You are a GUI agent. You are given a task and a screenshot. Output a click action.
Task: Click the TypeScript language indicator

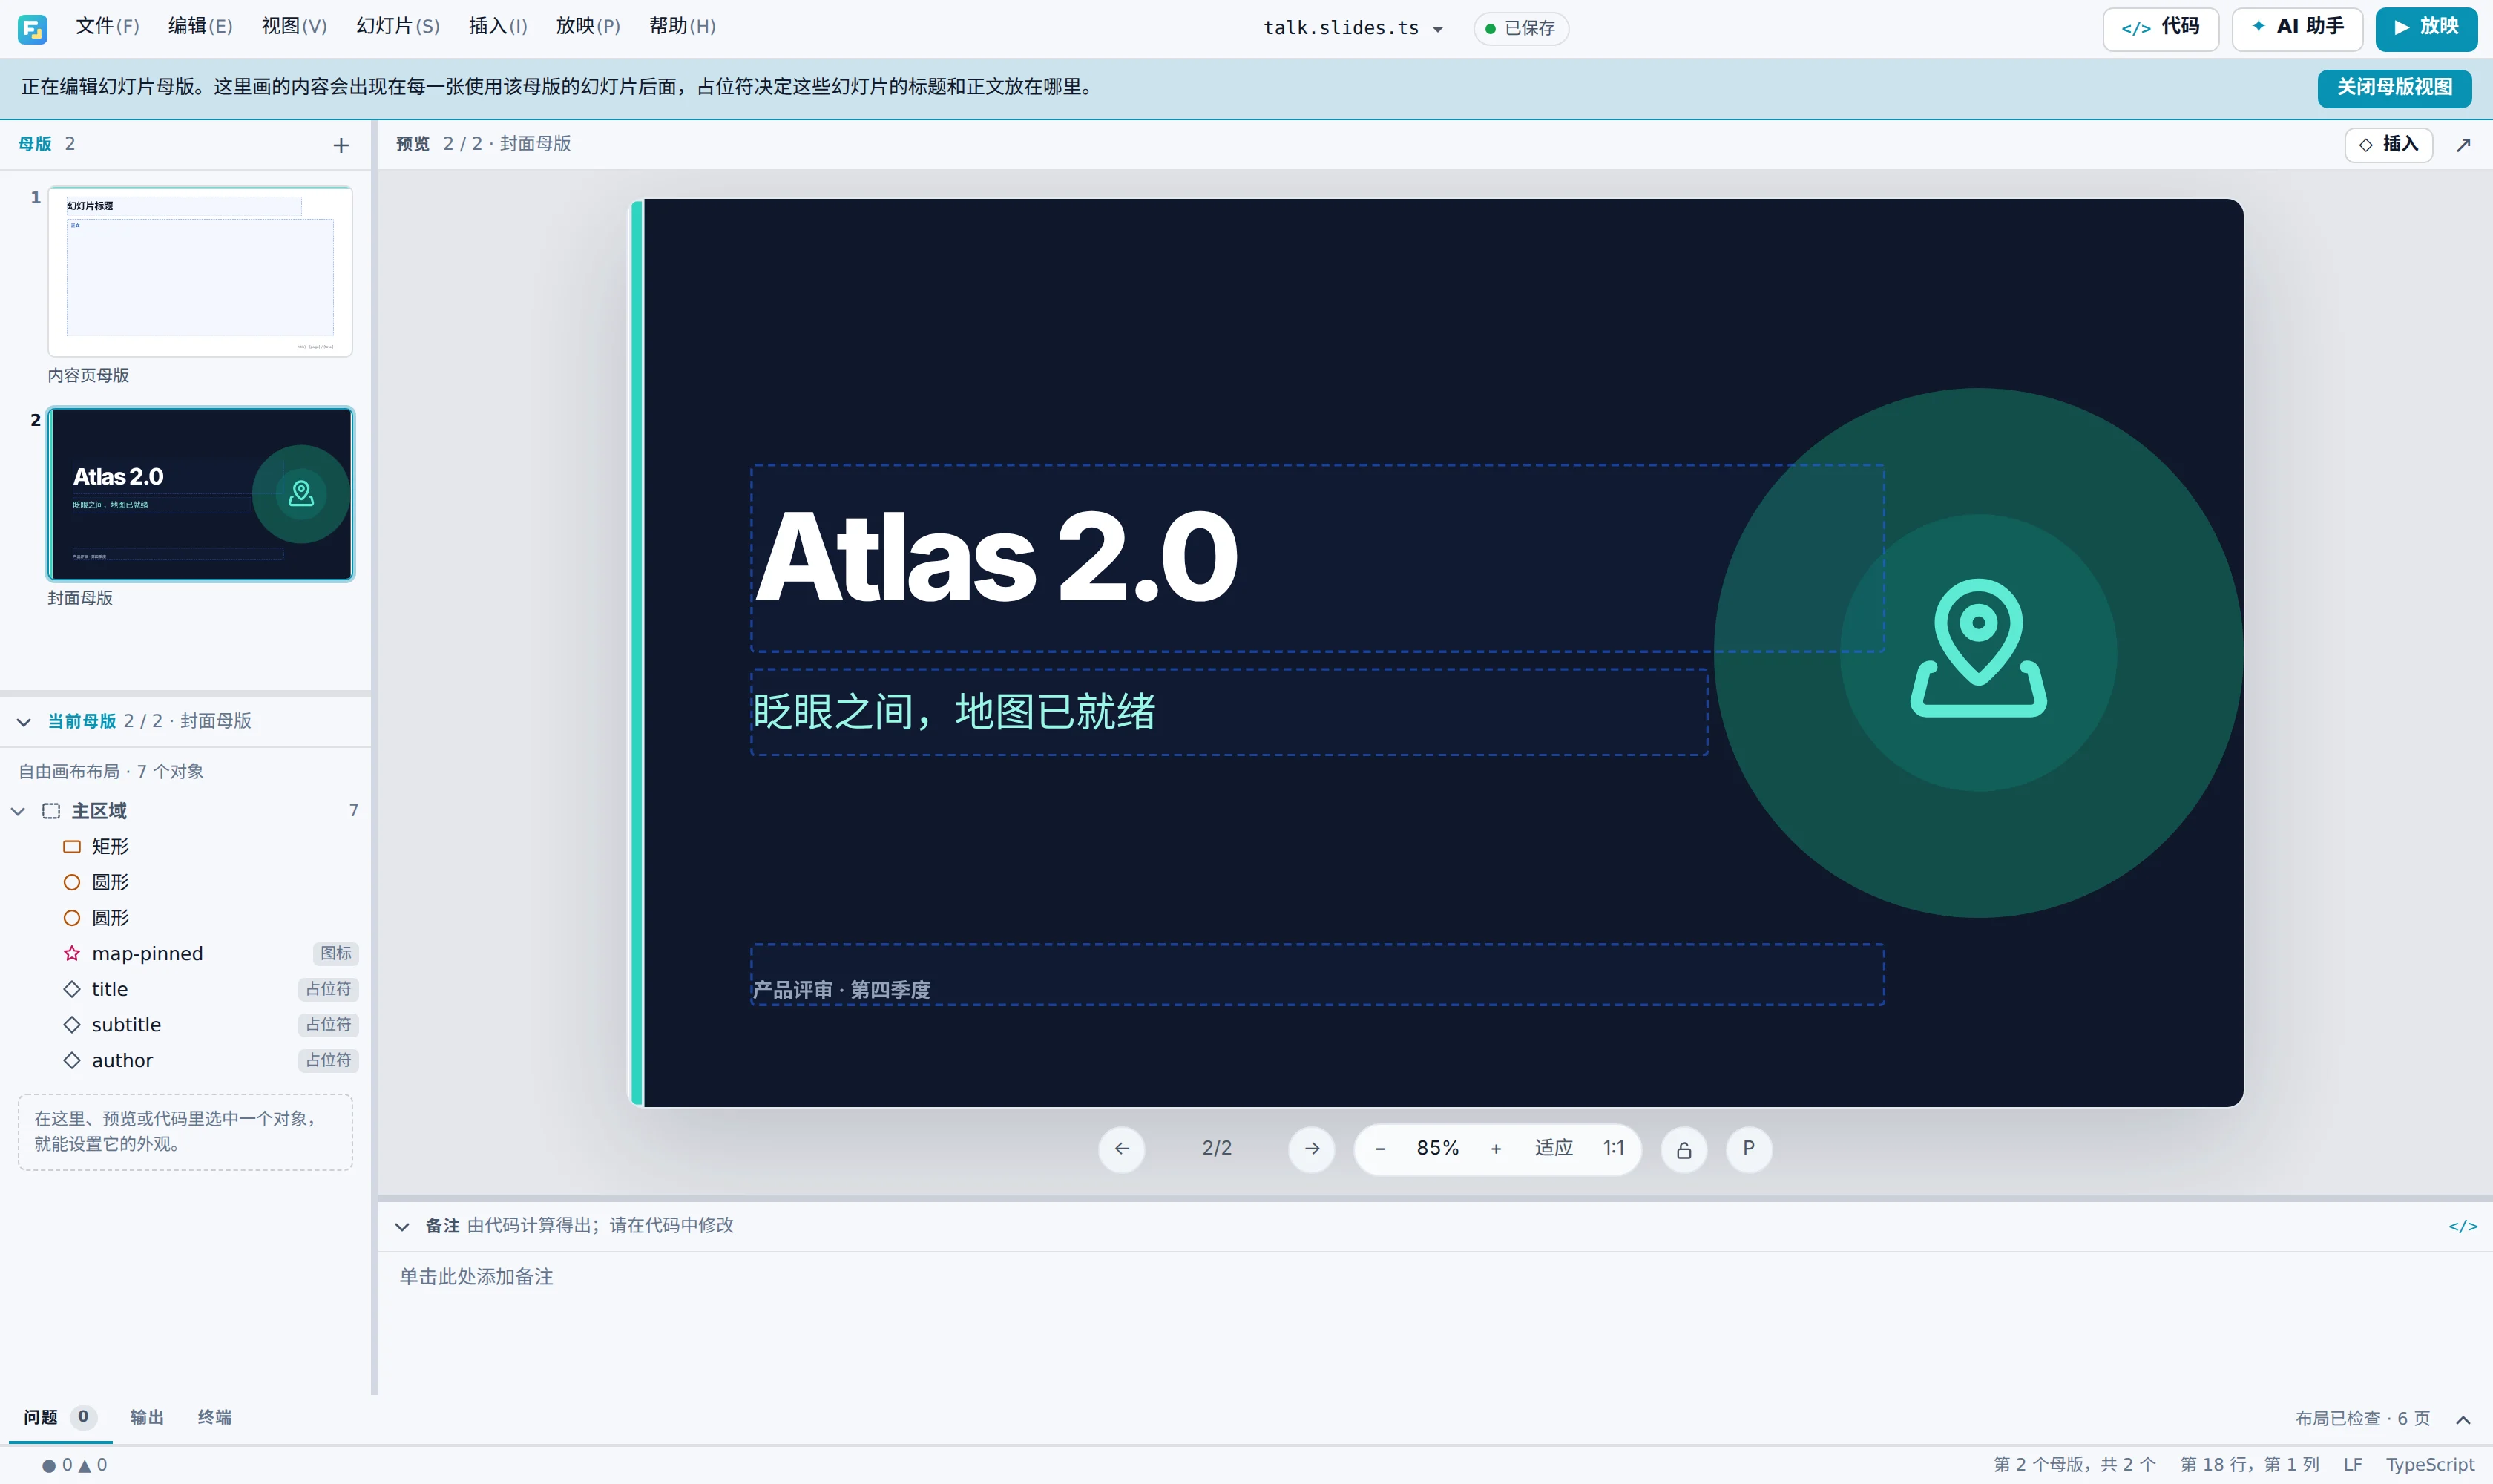2430,1465
